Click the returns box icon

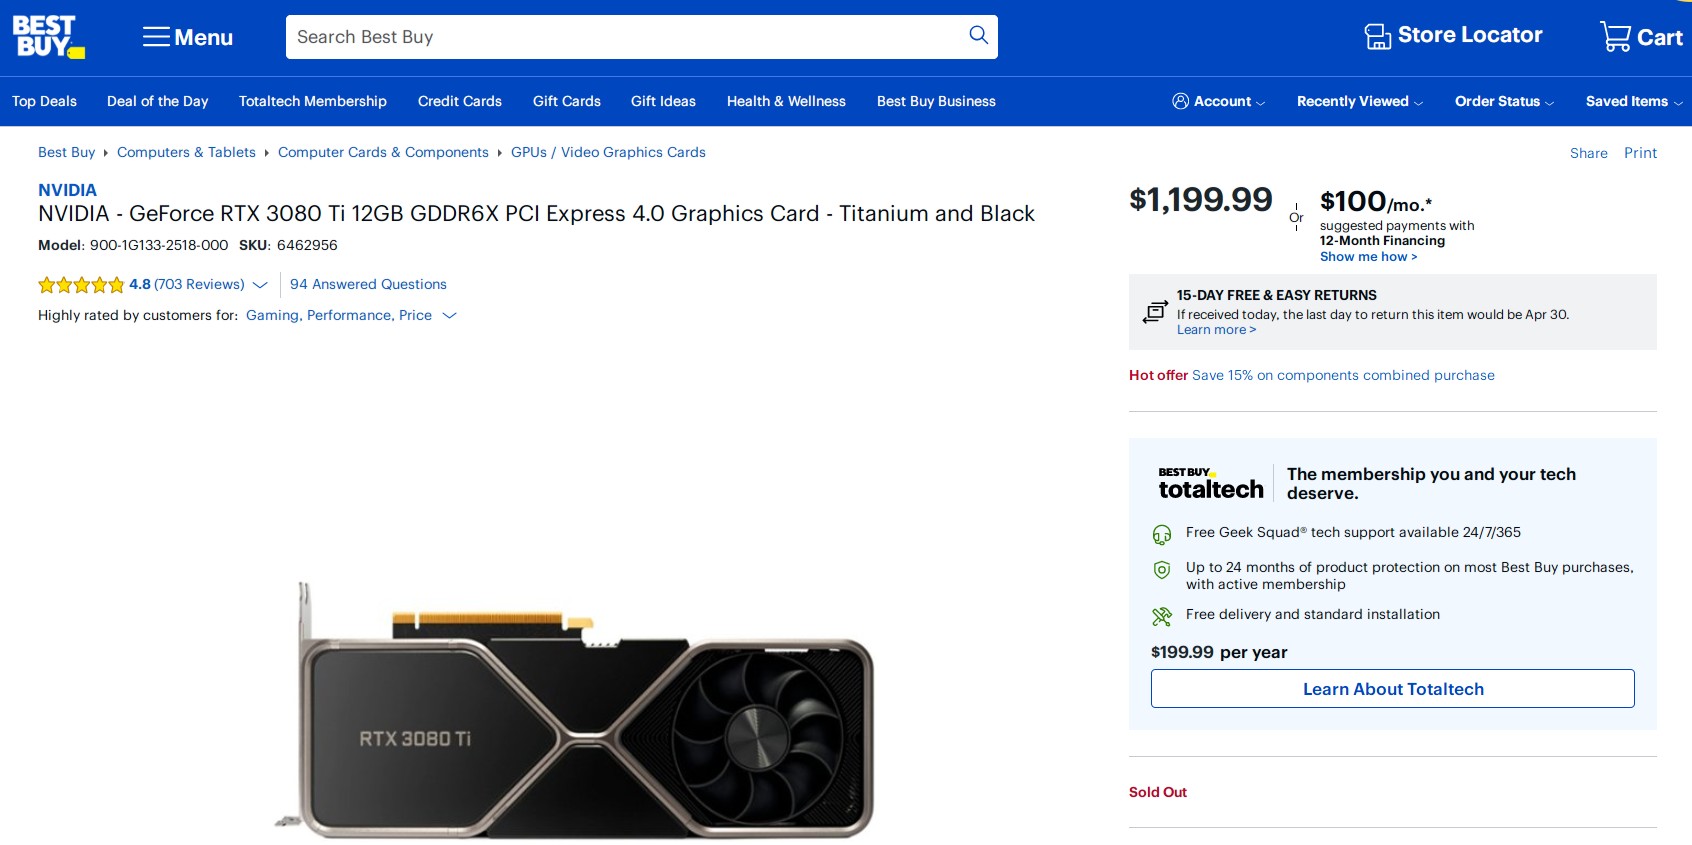click(x=1155, y=312)
